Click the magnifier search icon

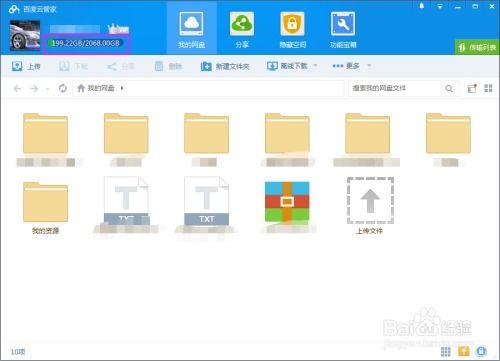pos(449,88)
